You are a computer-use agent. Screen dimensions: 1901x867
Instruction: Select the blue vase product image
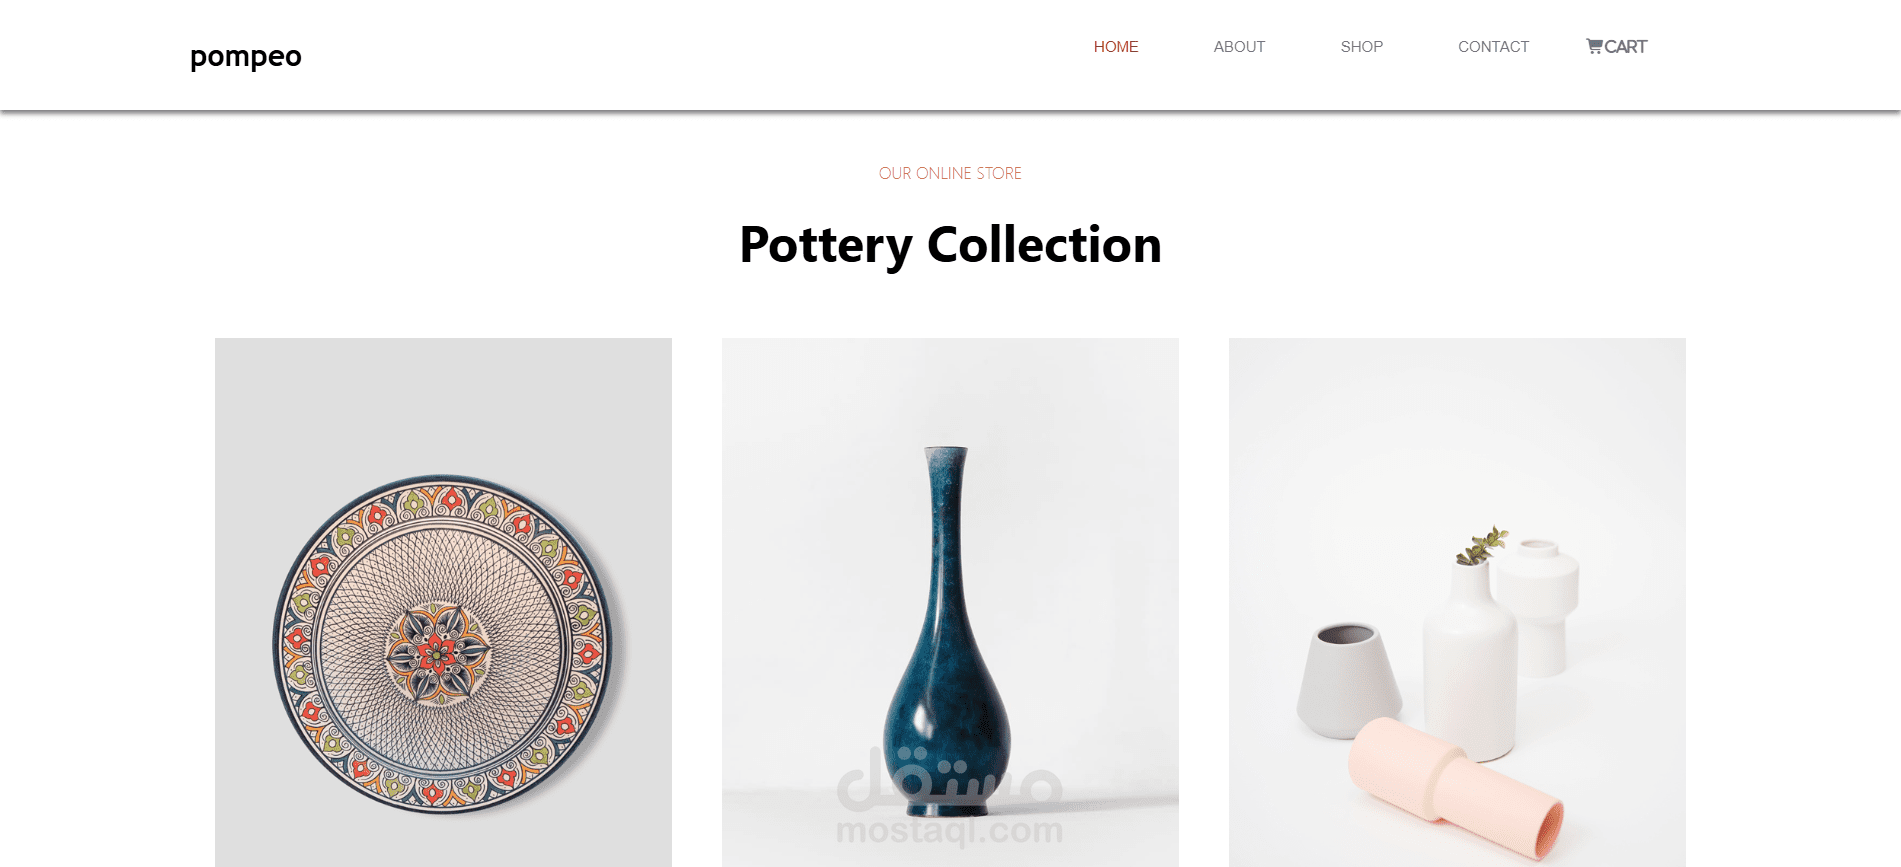coord(950,602)
